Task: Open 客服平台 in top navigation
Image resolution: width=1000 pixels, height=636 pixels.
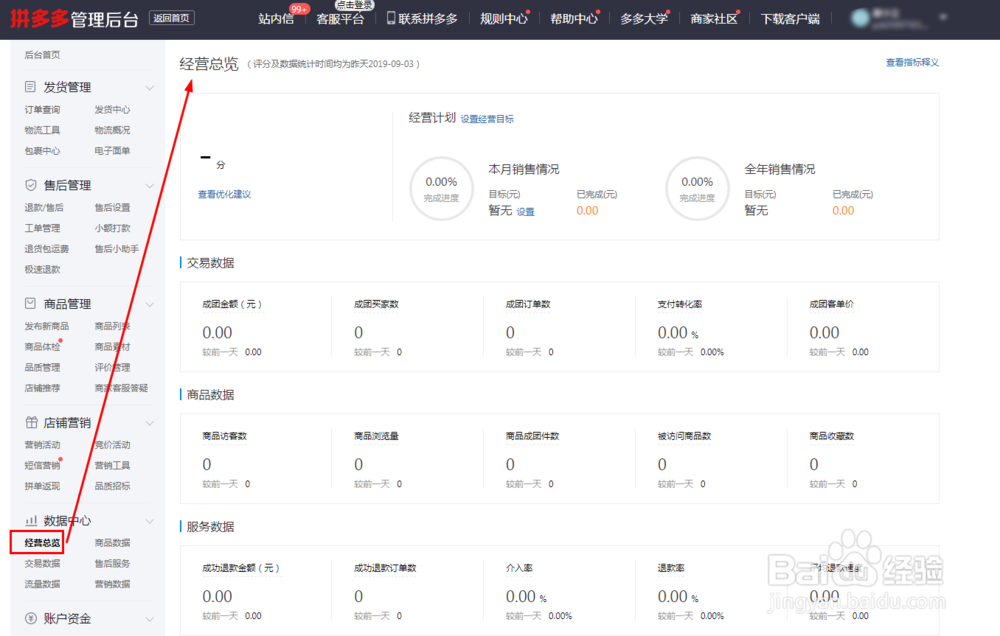Action: 340,19
